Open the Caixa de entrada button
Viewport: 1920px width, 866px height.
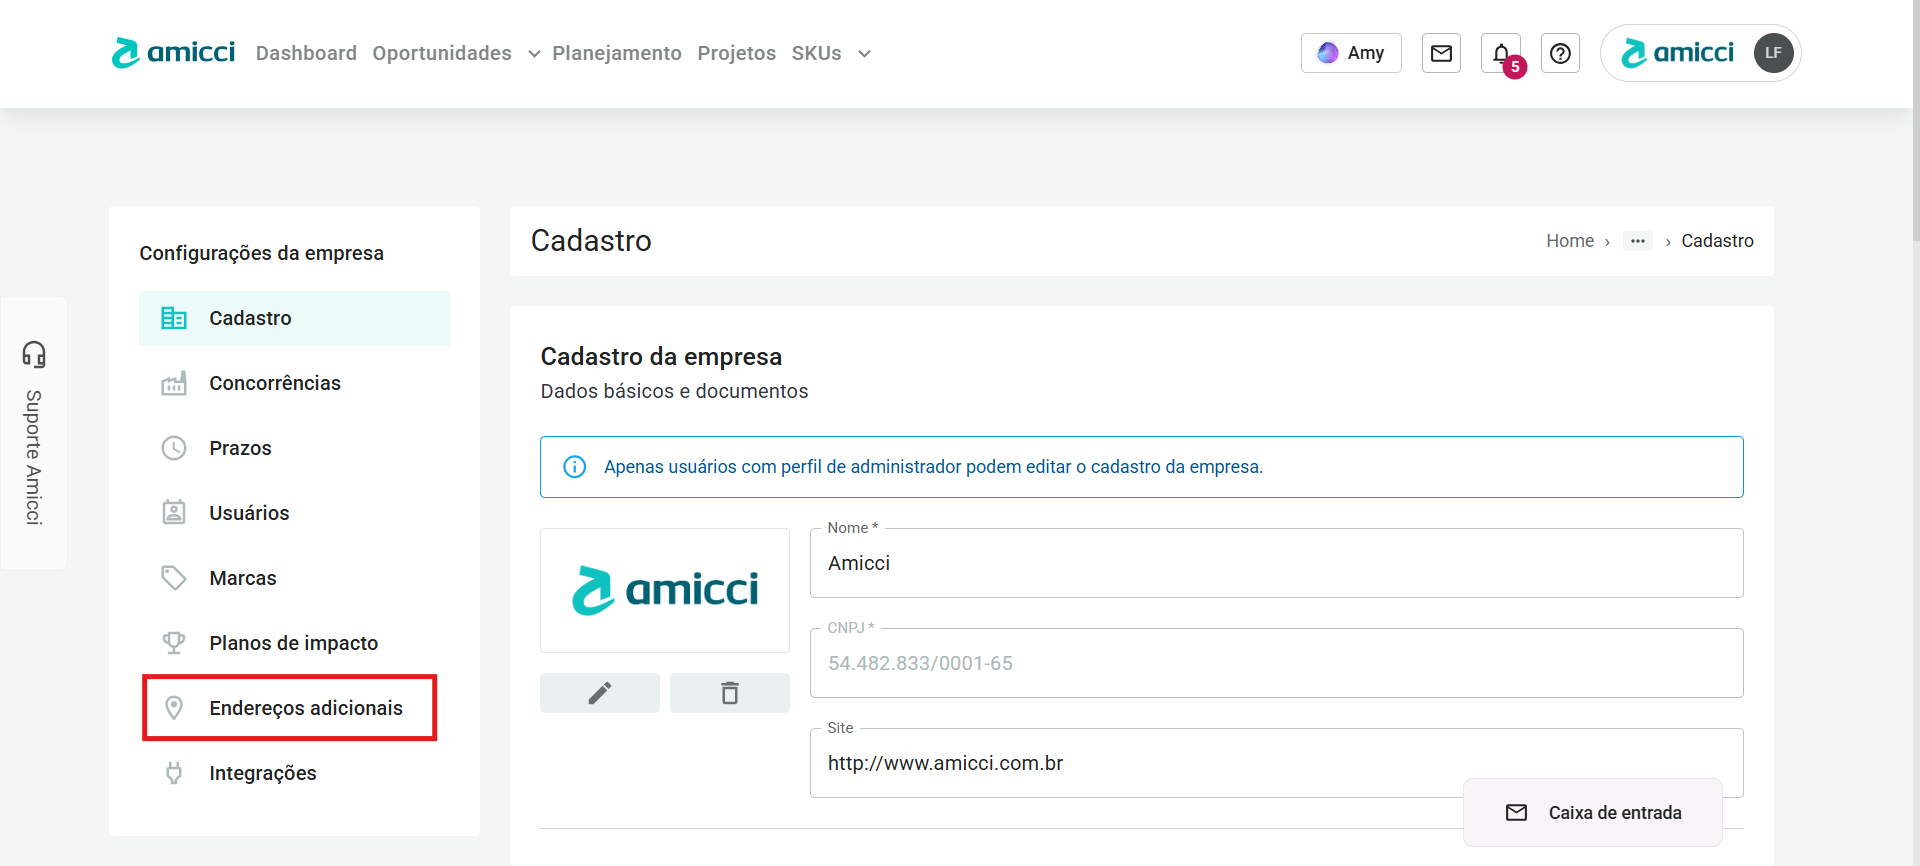[1593, 813]
